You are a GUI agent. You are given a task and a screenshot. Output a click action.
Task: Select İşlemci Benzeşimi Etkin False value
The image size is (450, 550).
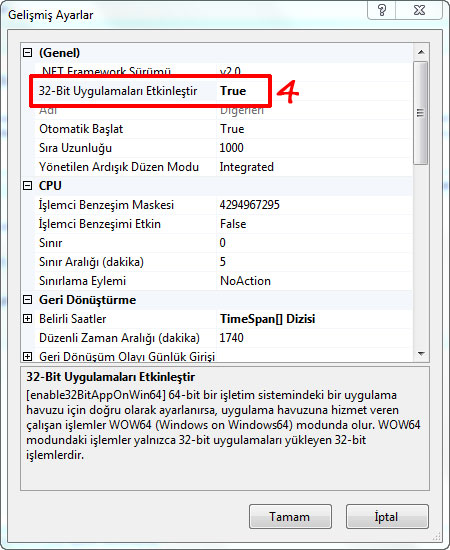tap(233, 224)
